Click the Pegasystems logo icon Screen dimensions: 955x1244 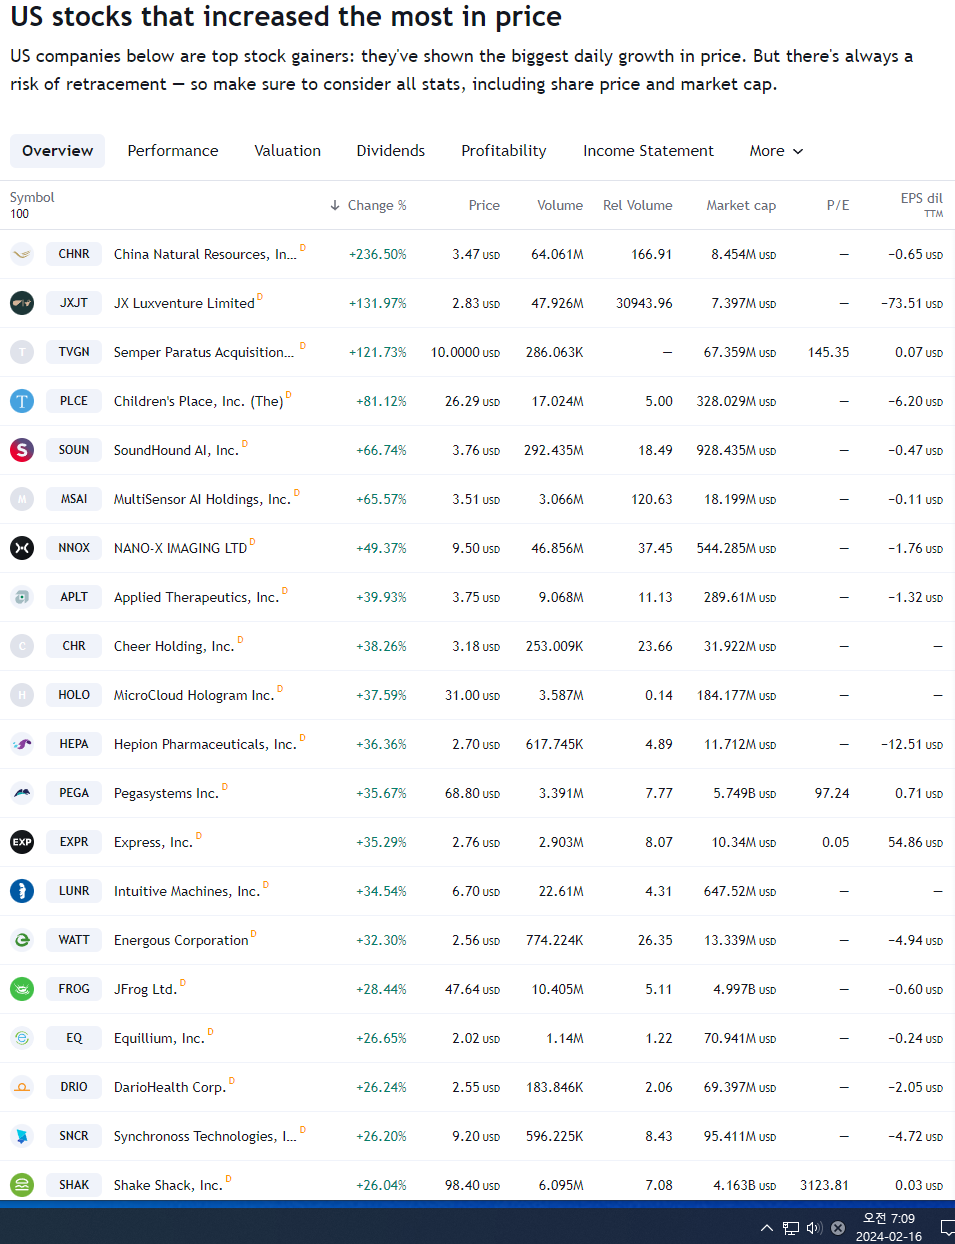point(22,793)
